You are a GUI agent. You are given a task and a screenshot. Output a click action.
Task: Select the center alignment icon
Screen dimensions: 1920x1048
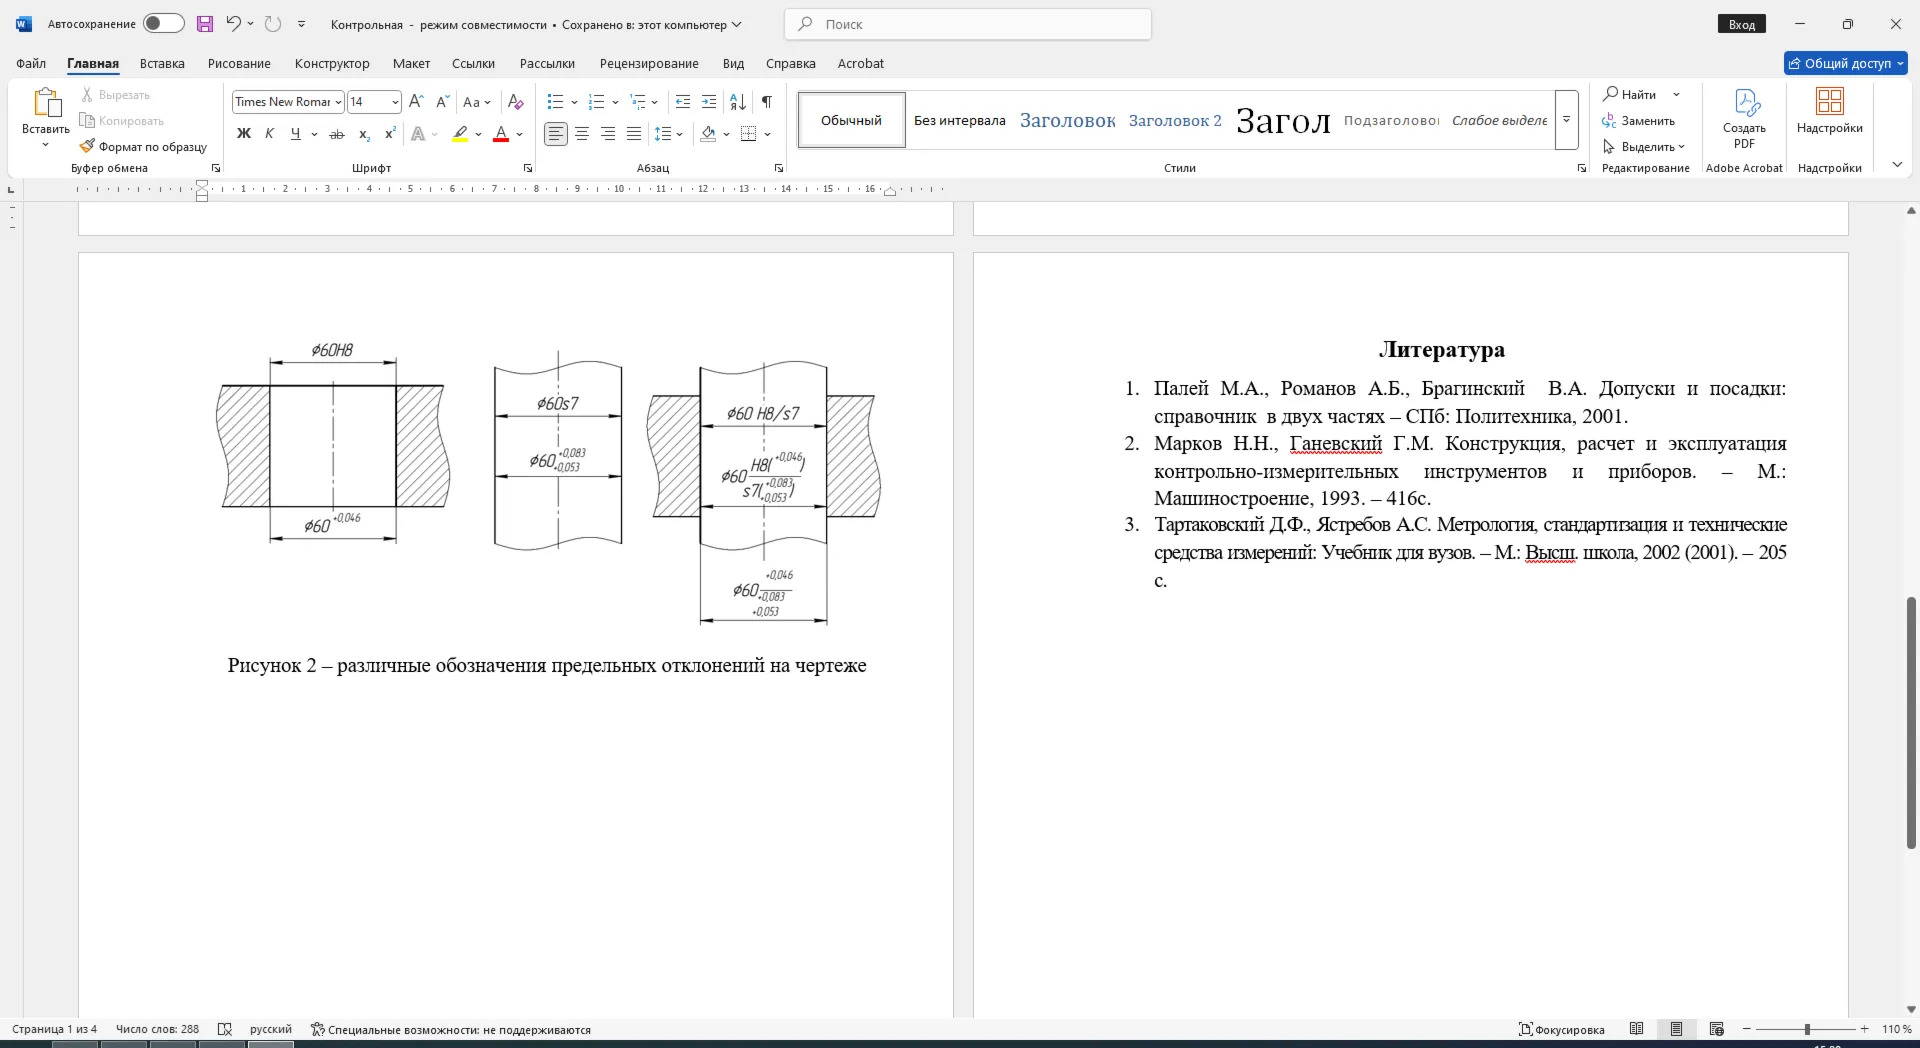tap(582, 134)
